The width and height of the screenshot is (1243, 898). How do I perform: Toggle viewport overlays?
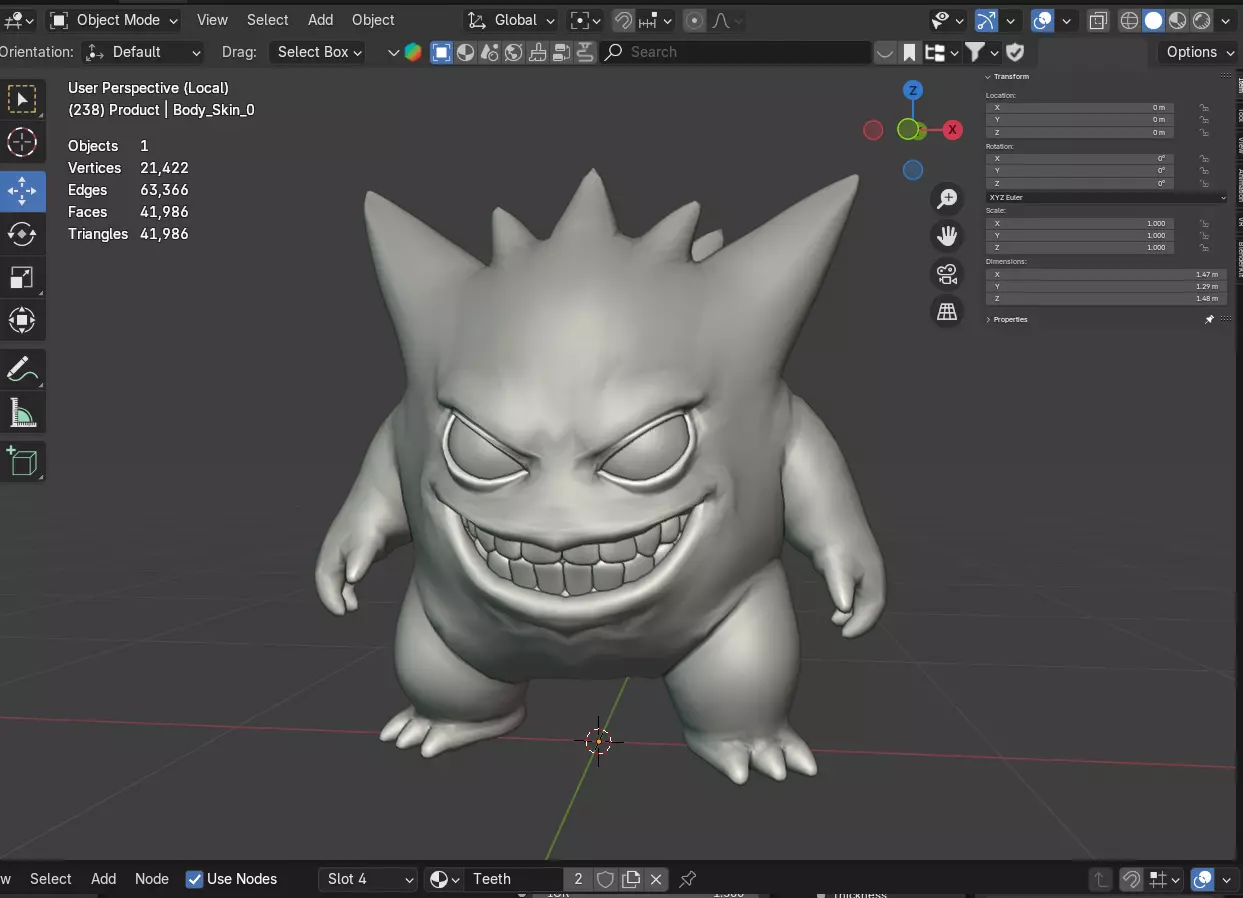pyautogui.click(x=1043, y=20)
